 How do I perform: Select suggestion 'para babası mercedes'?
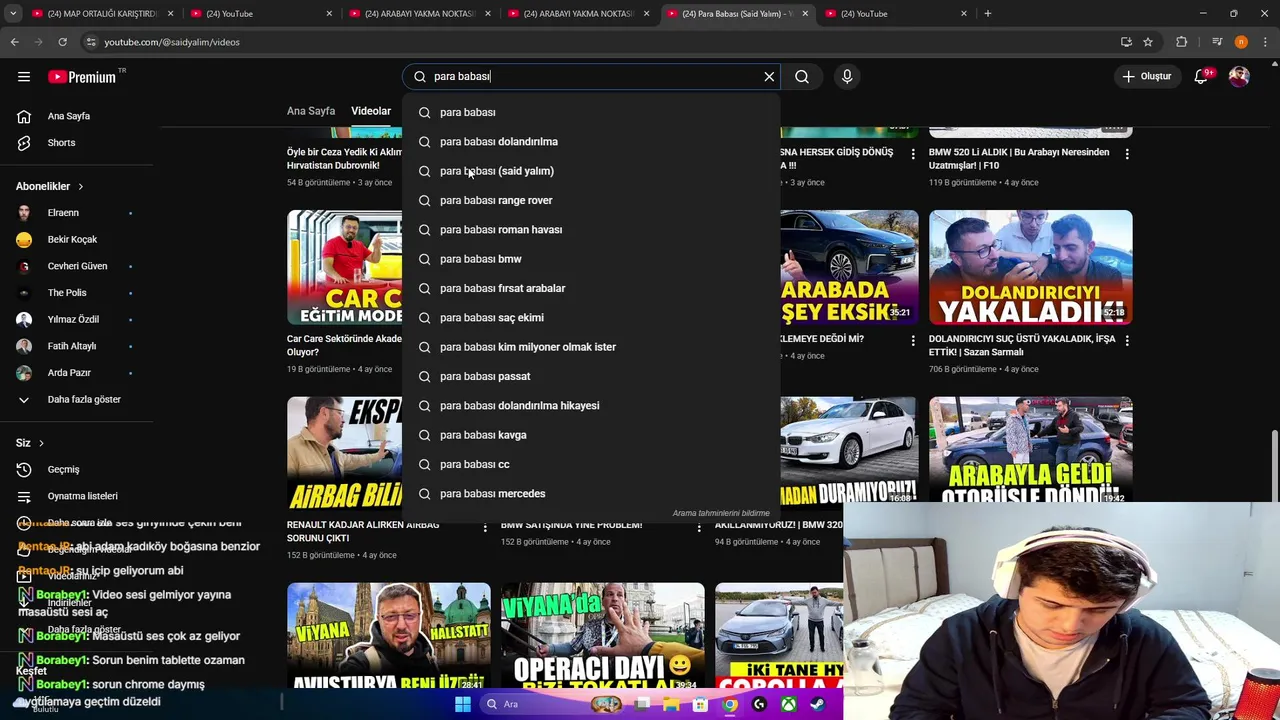590,494
